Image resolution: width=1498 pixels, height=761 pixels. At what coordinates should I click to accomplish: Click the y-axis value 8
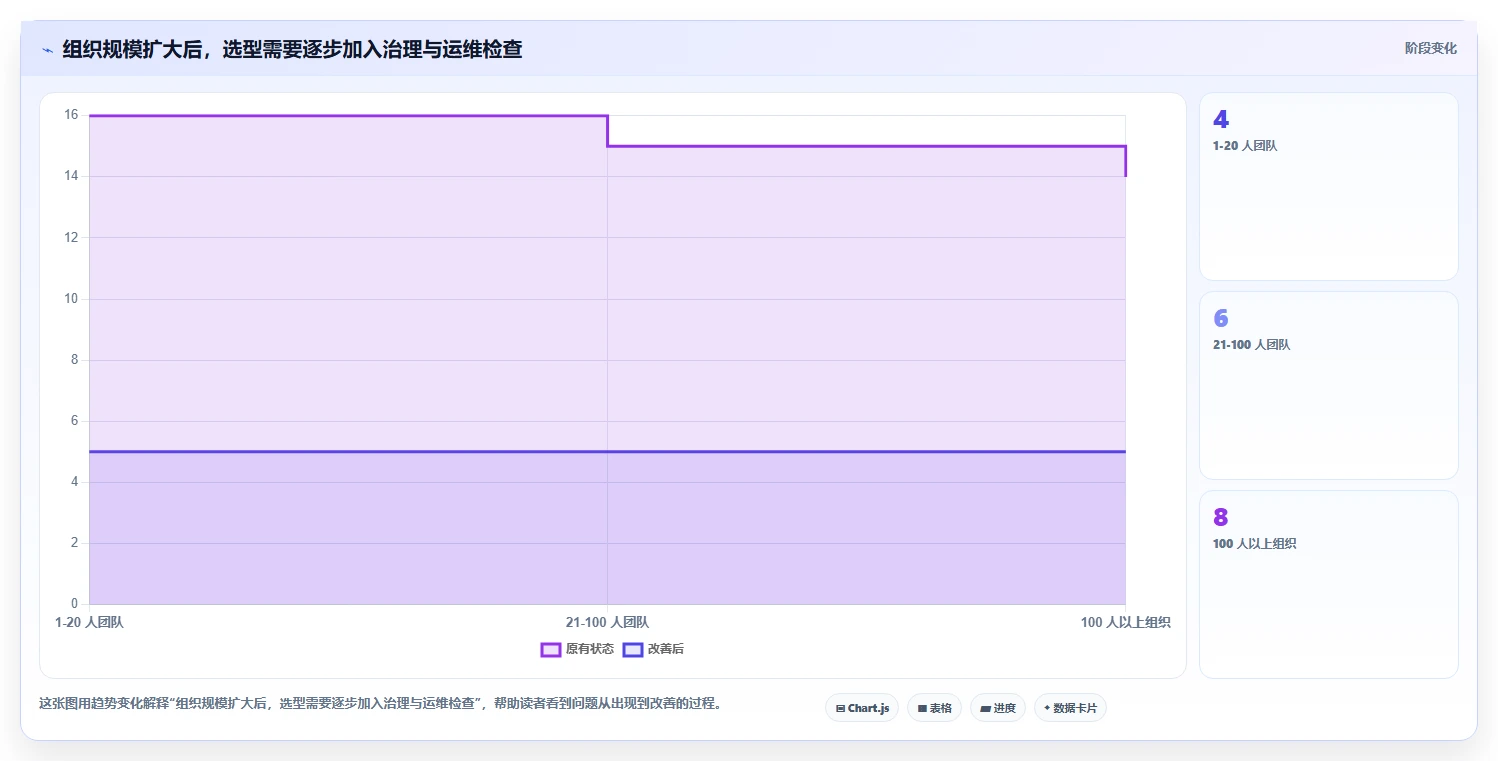pyautogui.click(x=74, y=360)
